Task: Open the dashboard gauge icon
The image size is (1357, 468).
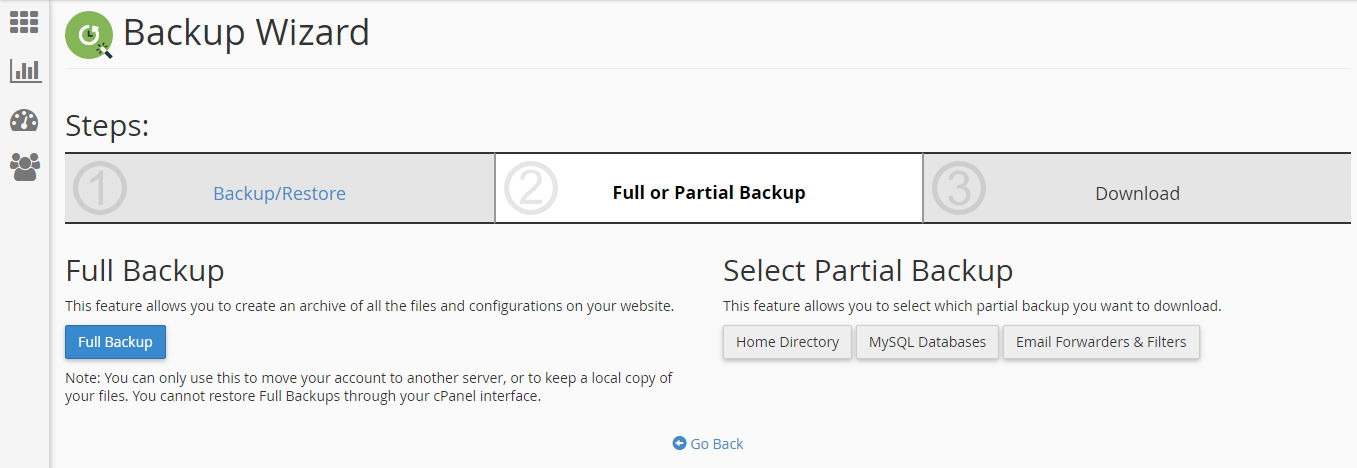Action: (x=24, y=120)
